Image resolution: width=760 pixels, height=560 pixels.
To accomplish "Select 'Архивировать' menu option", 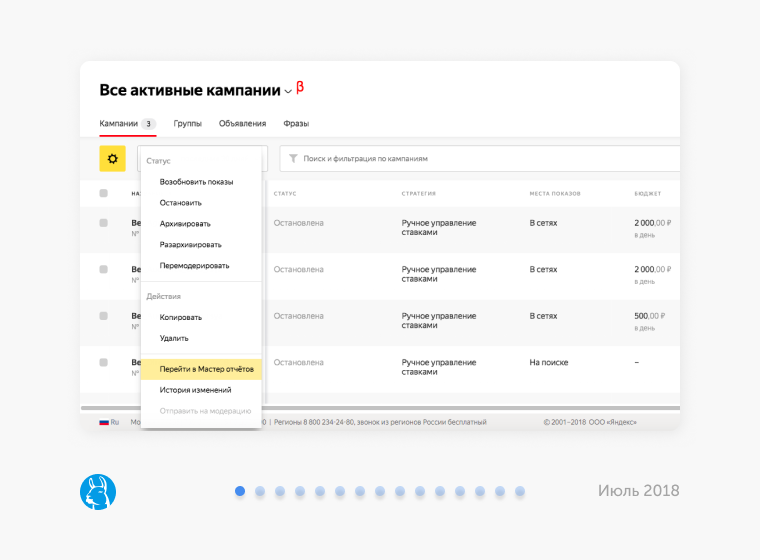I will [185, 224].
